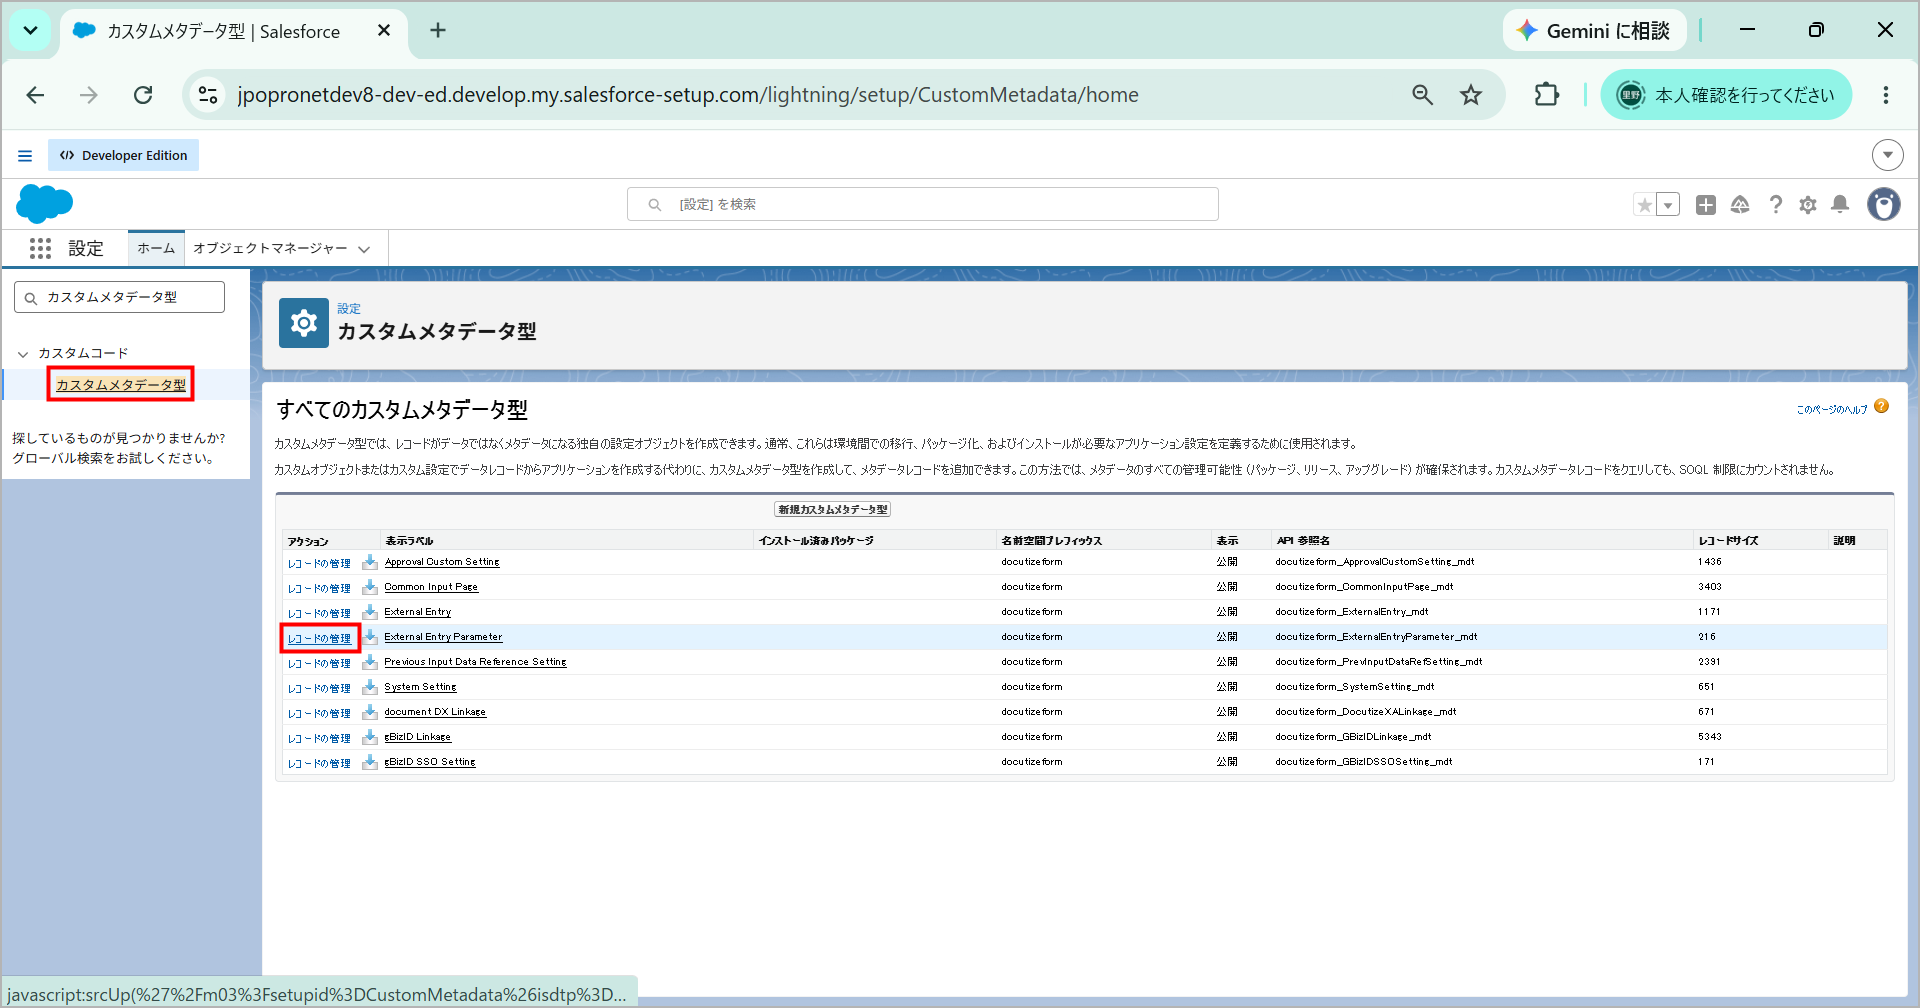Open the notifications bell
Viewport: 1920px width, 1008px height.
coord(1840,205)
